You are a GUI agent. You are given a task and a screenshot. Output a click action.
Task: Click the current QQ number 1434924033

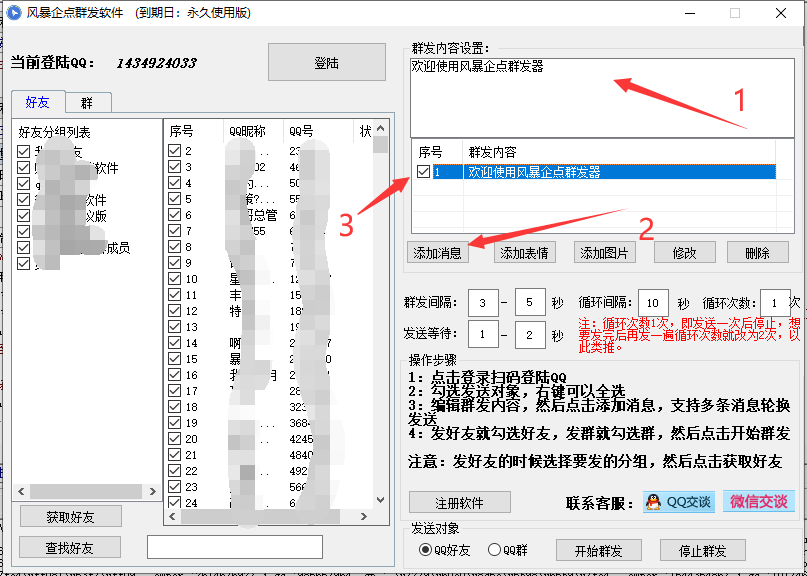click(x=156, y=63)
